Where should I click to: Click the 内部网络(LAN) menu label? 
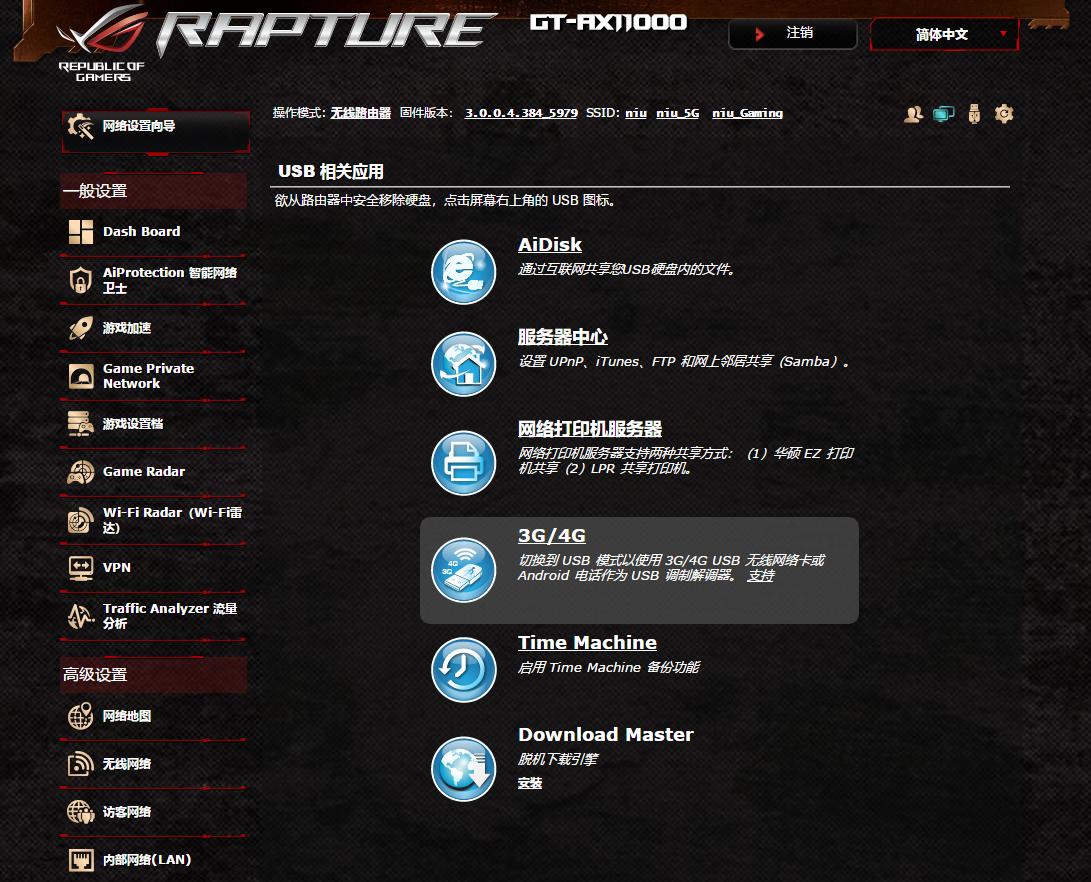tap(147, 860)
